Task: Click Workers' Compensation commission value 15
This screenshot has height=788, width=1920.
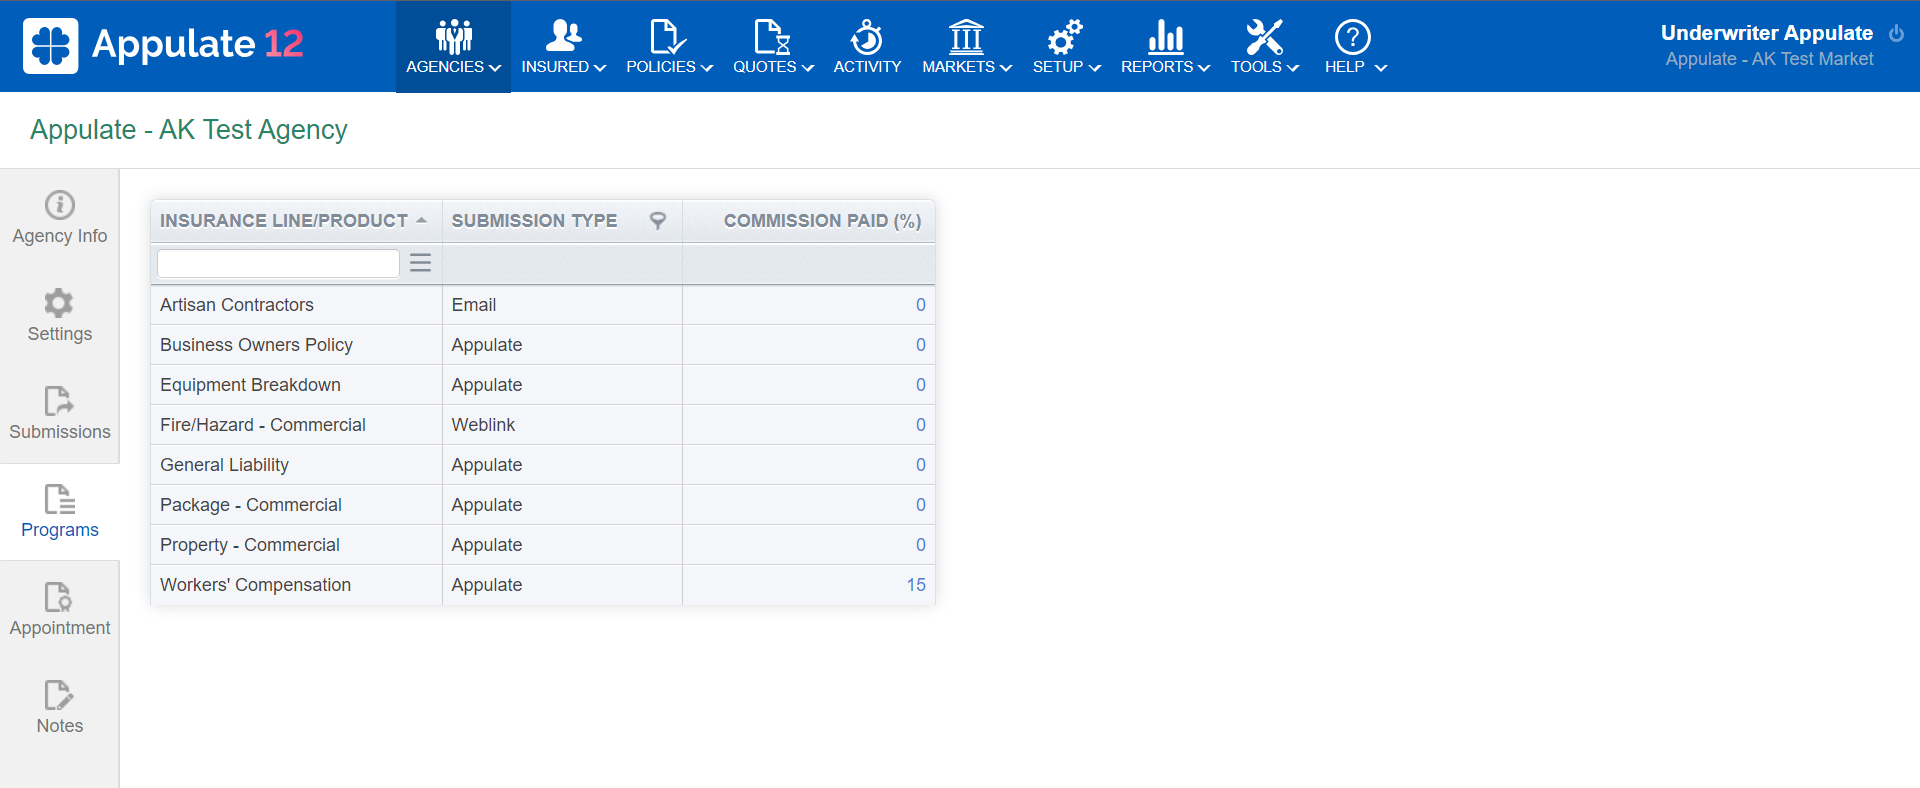Action: (x=915, y=585)
